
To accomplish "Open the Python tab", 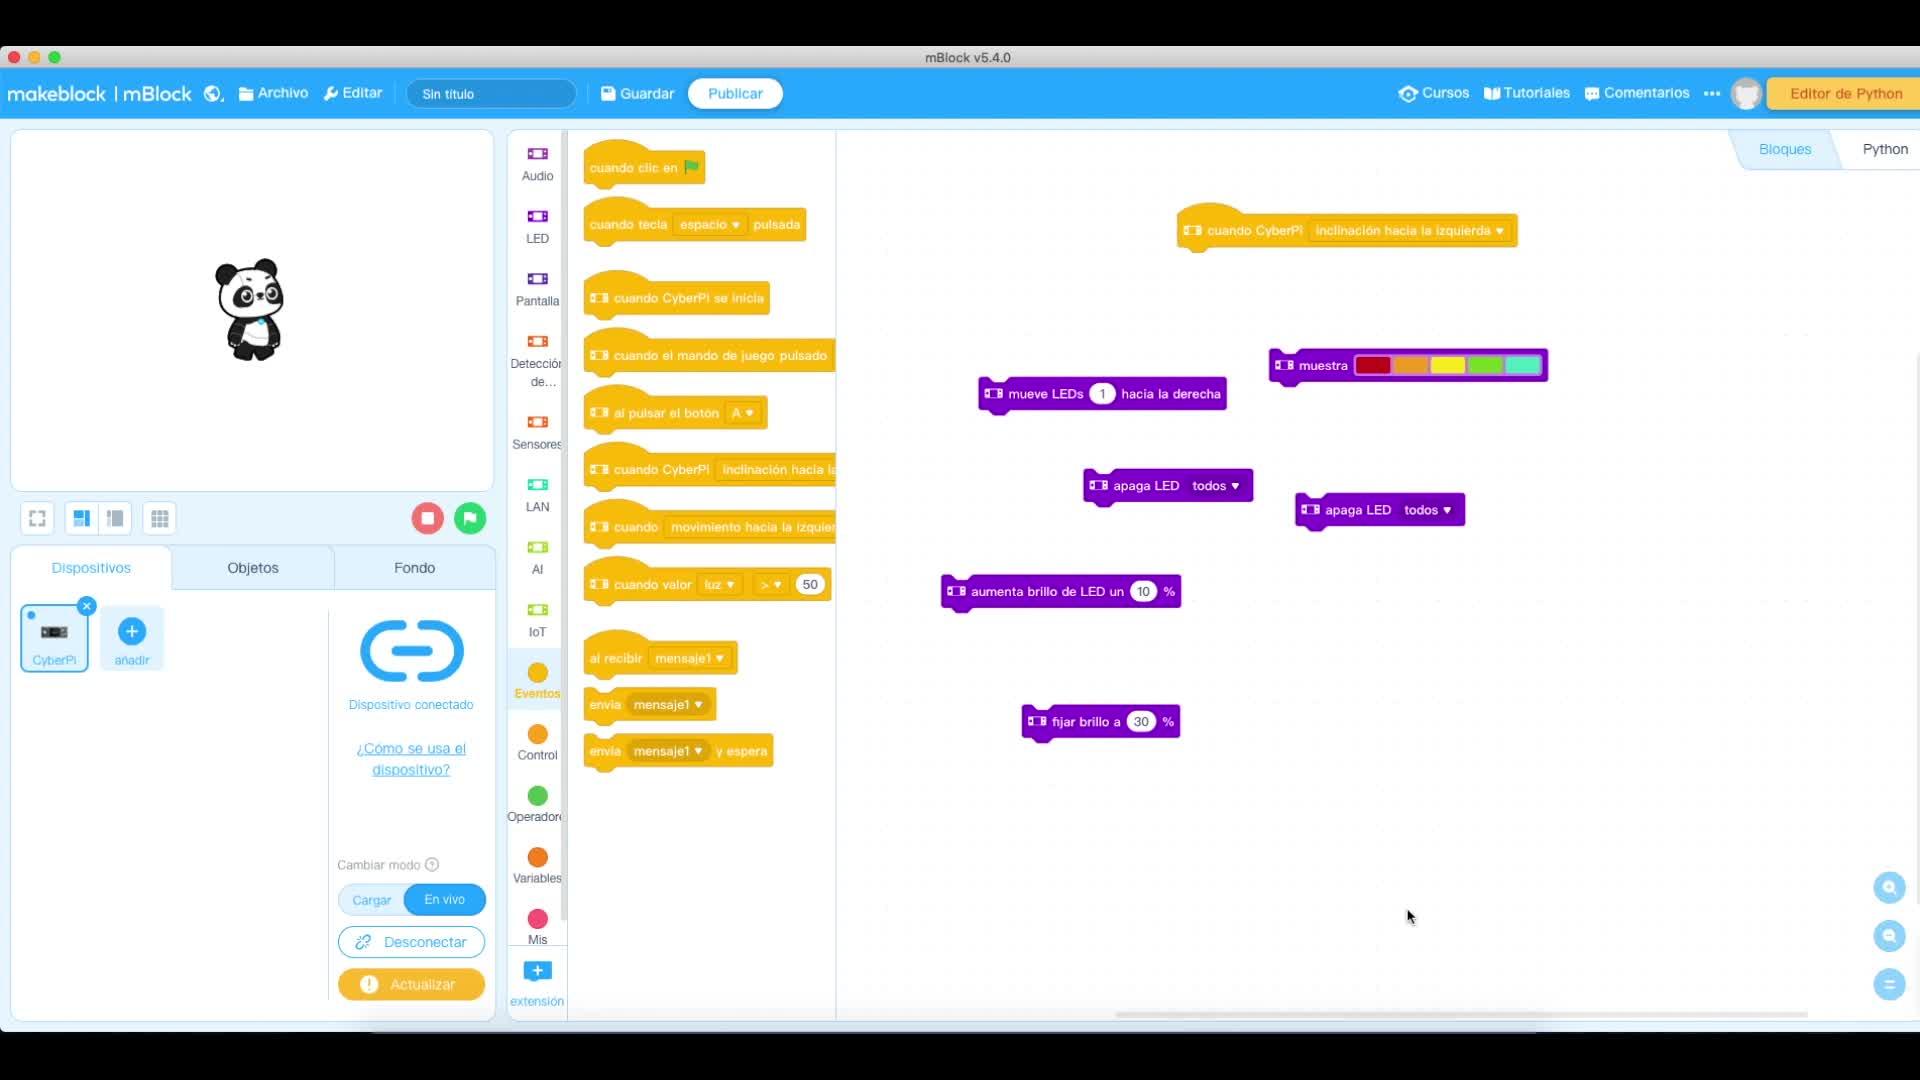I will pos(1884,149).
